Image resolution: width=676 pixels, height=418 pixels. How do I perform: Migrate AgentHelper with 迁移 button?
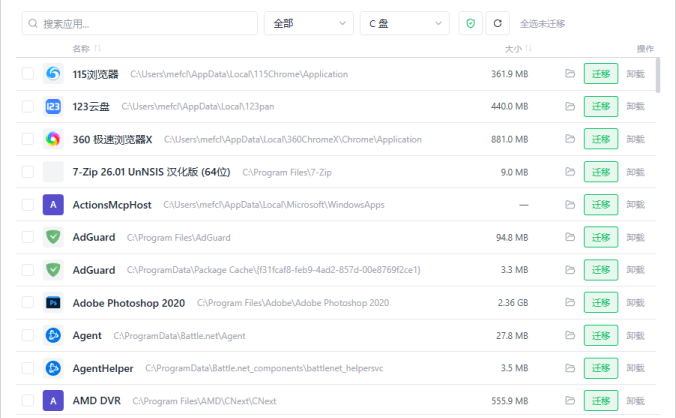coord(601,368)
